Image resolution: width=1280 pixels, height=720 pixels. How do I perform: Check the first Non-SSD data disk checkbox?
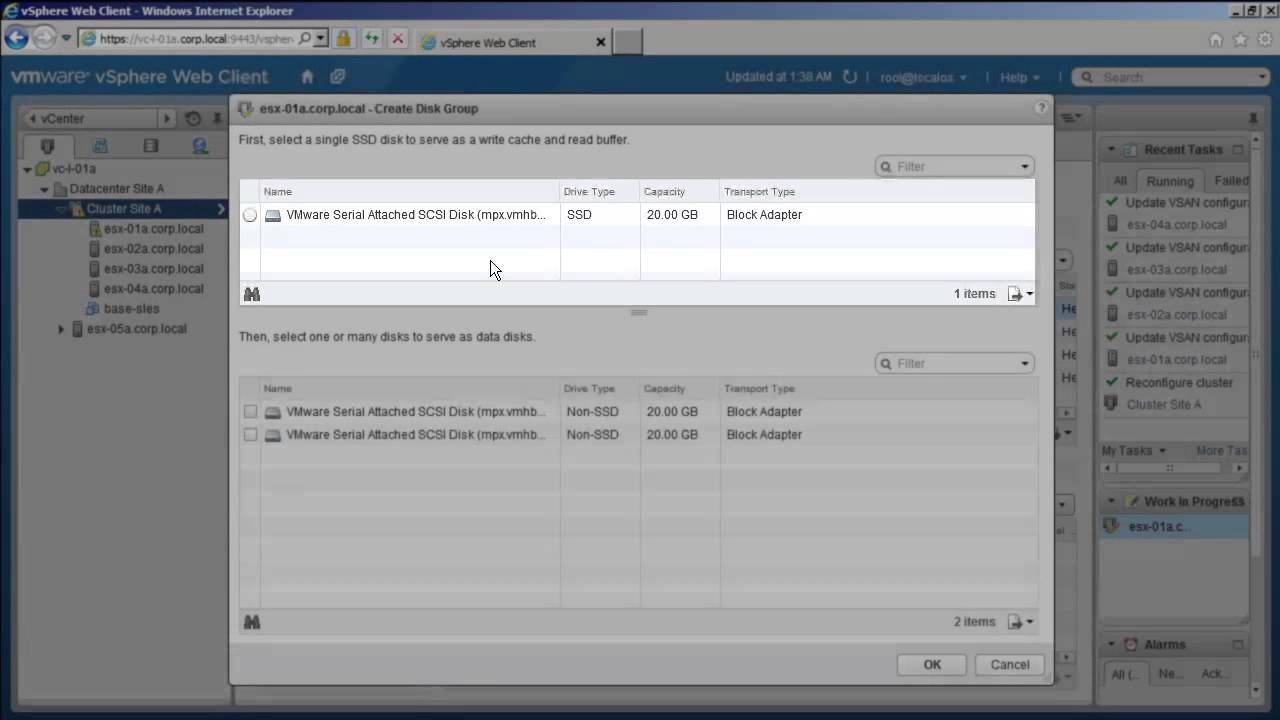coord(250,412)
